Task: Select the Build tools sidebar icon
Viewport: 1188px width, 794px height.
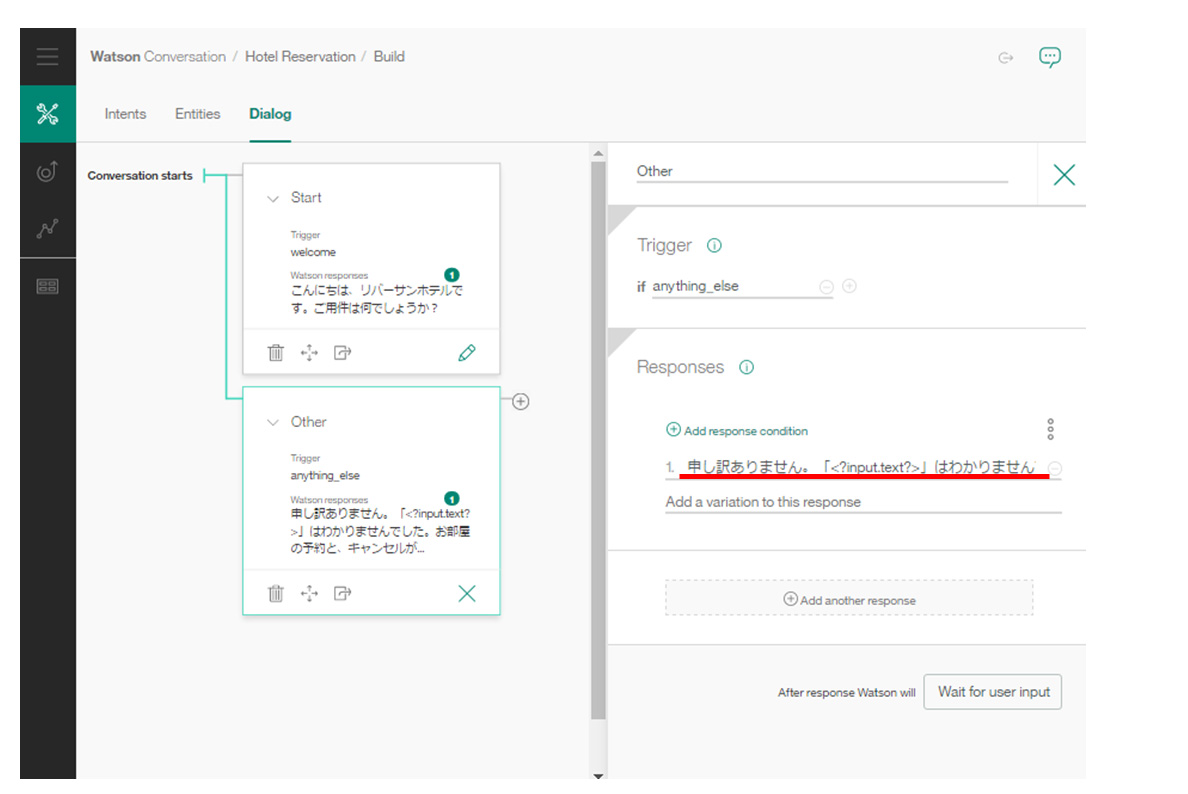Action: pos(47,114)
